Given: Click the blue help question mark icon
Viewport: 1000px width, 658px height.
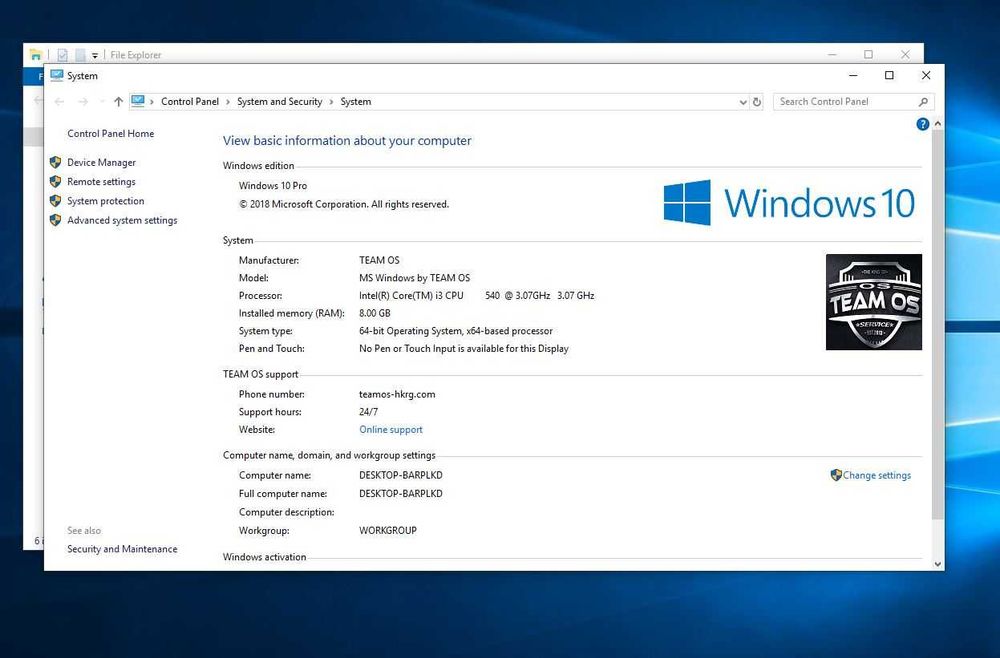Looking at the screenshot, I should (x=922, y=124).
